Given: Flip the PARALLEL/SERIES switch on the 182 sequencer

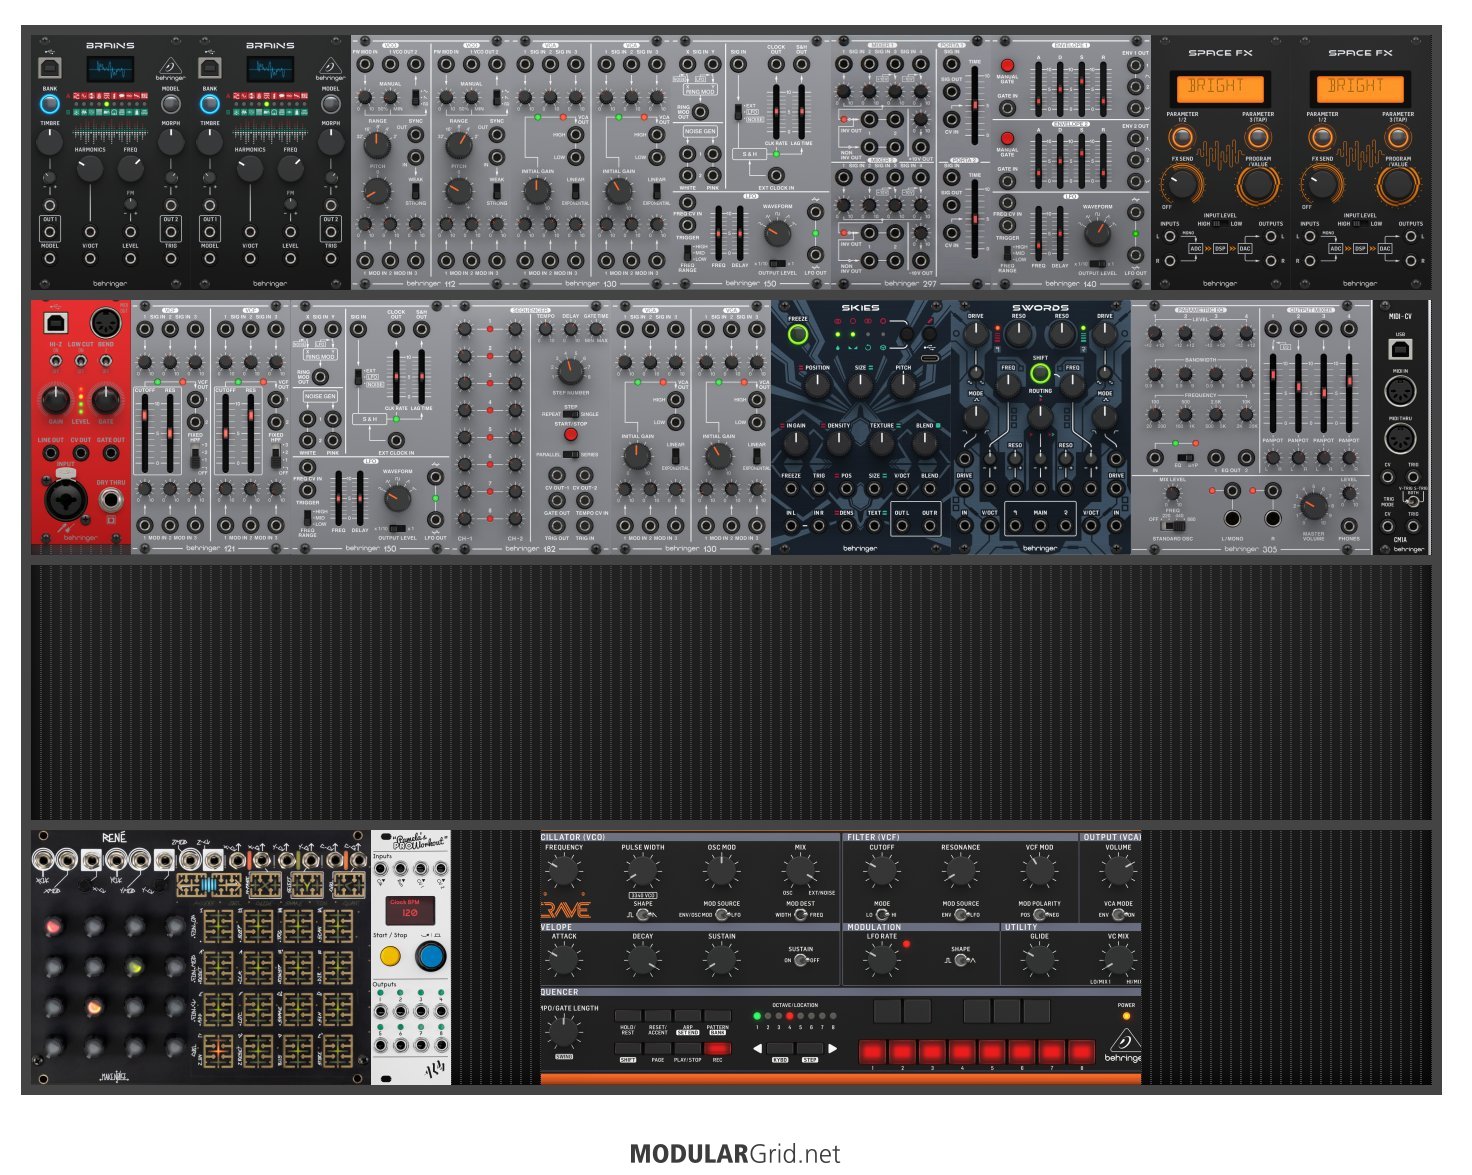Looking at the screenshot, I should pos(571,454).
